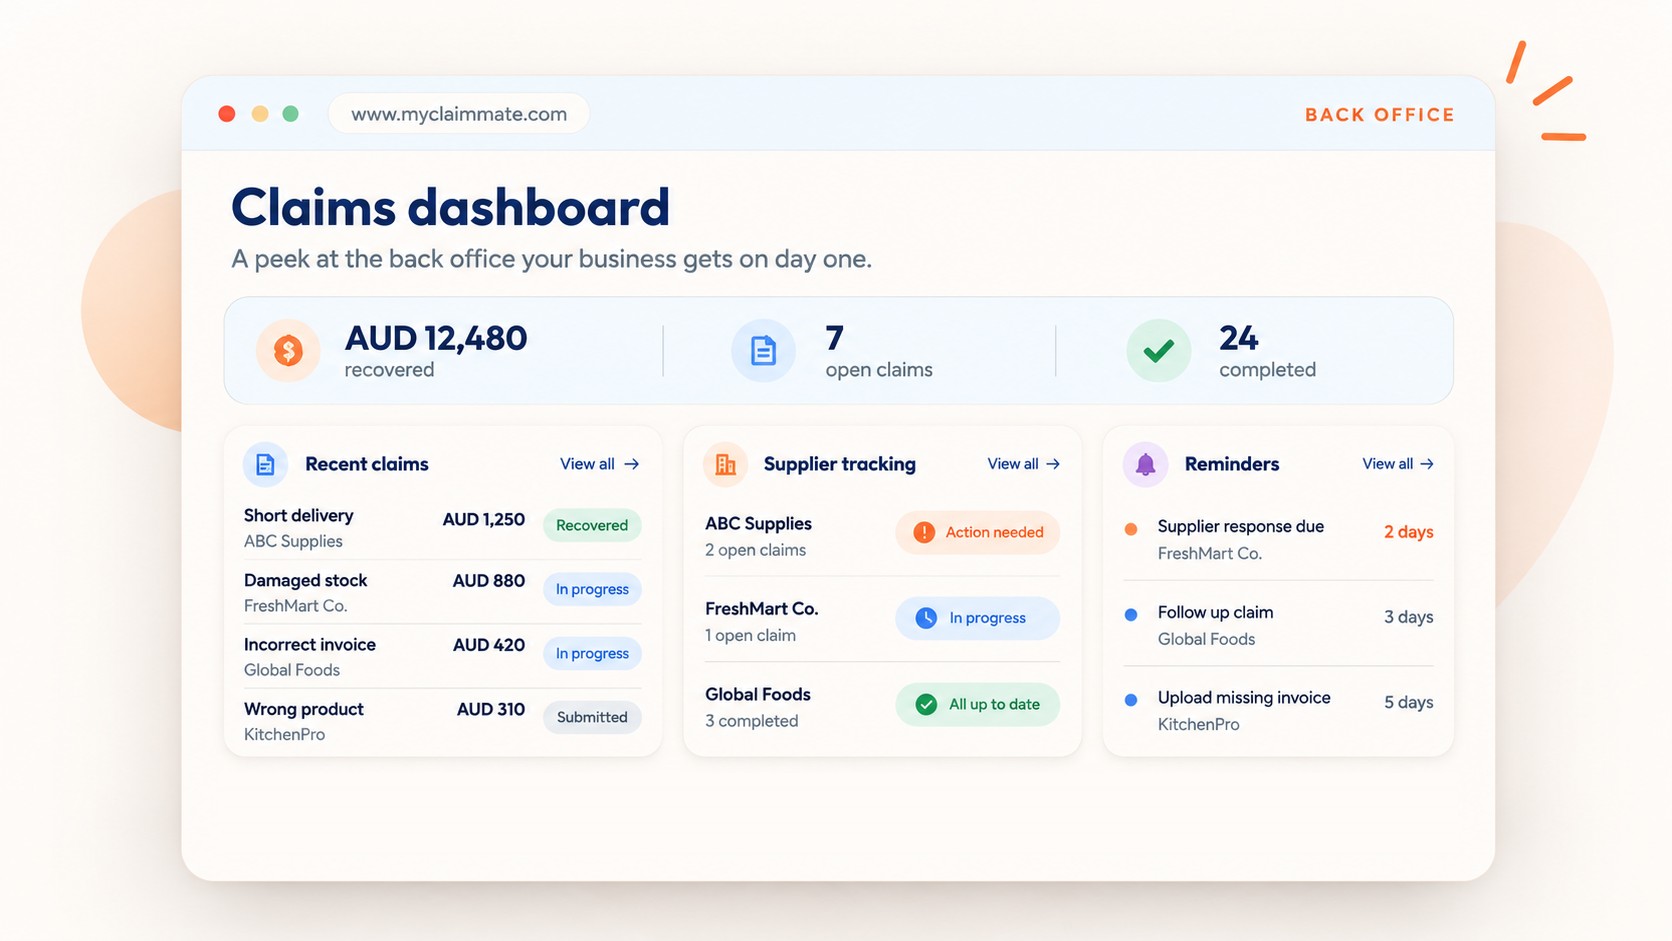
Task: Click the AUD 1,250 amount
Action: [484, 520]
